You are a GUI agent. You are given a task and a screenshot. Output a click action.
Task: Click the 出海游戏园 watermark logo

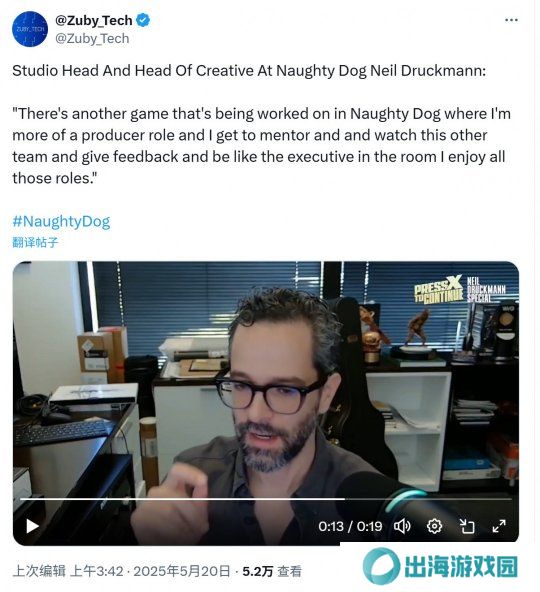pos(440,566)
